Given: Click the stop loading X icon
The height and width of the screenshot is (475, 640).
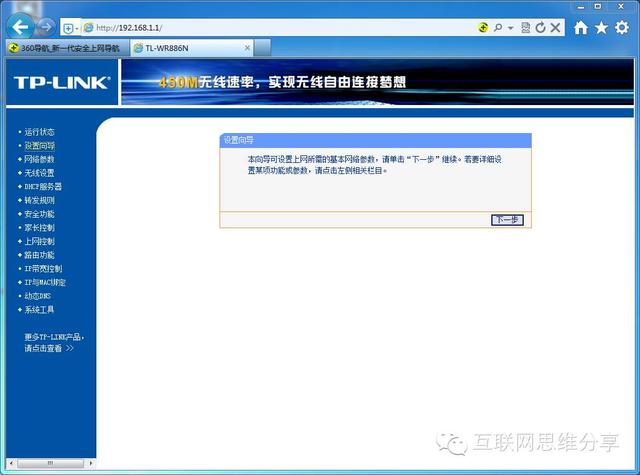Looking at the screenshot, I should (555, 27).
